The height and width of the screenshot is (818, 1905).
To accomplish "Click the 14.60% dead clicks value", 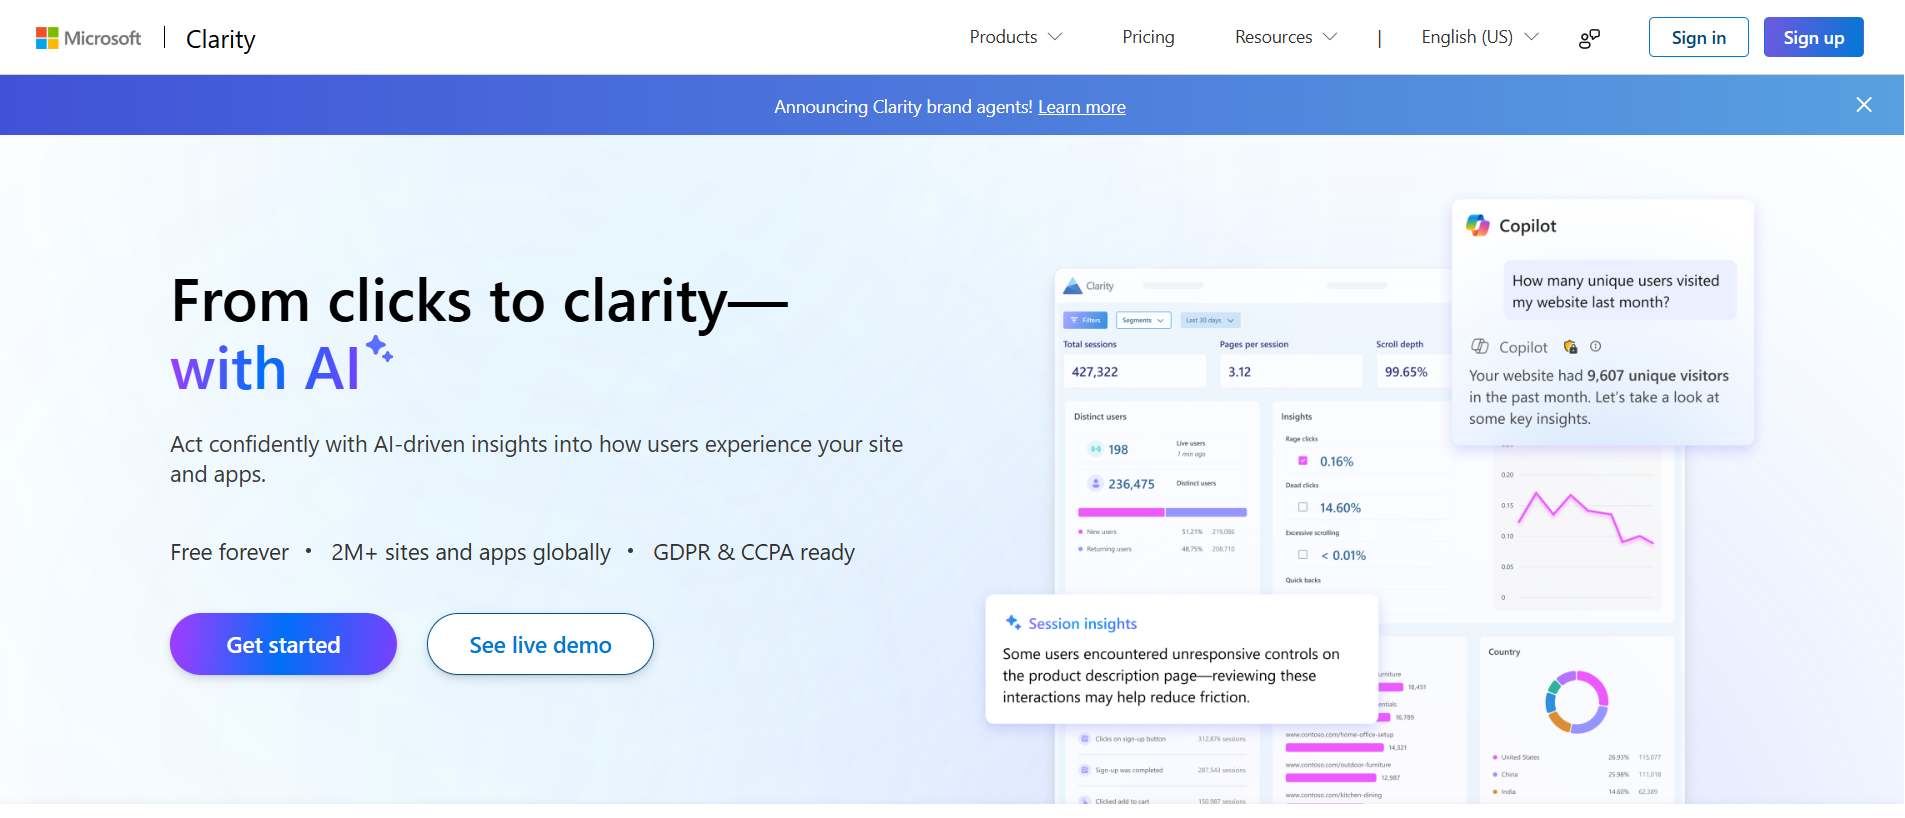I will coord(1340,507).
